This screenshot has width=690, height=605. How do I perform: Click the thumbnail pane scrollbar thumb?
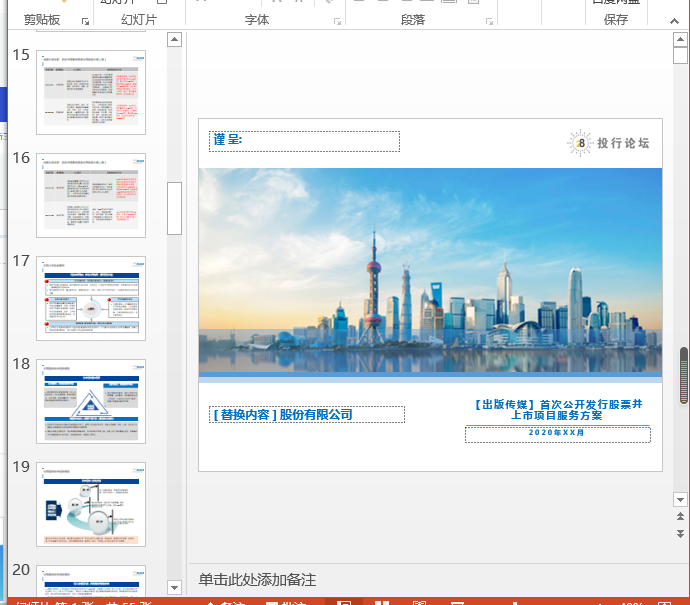175,208
